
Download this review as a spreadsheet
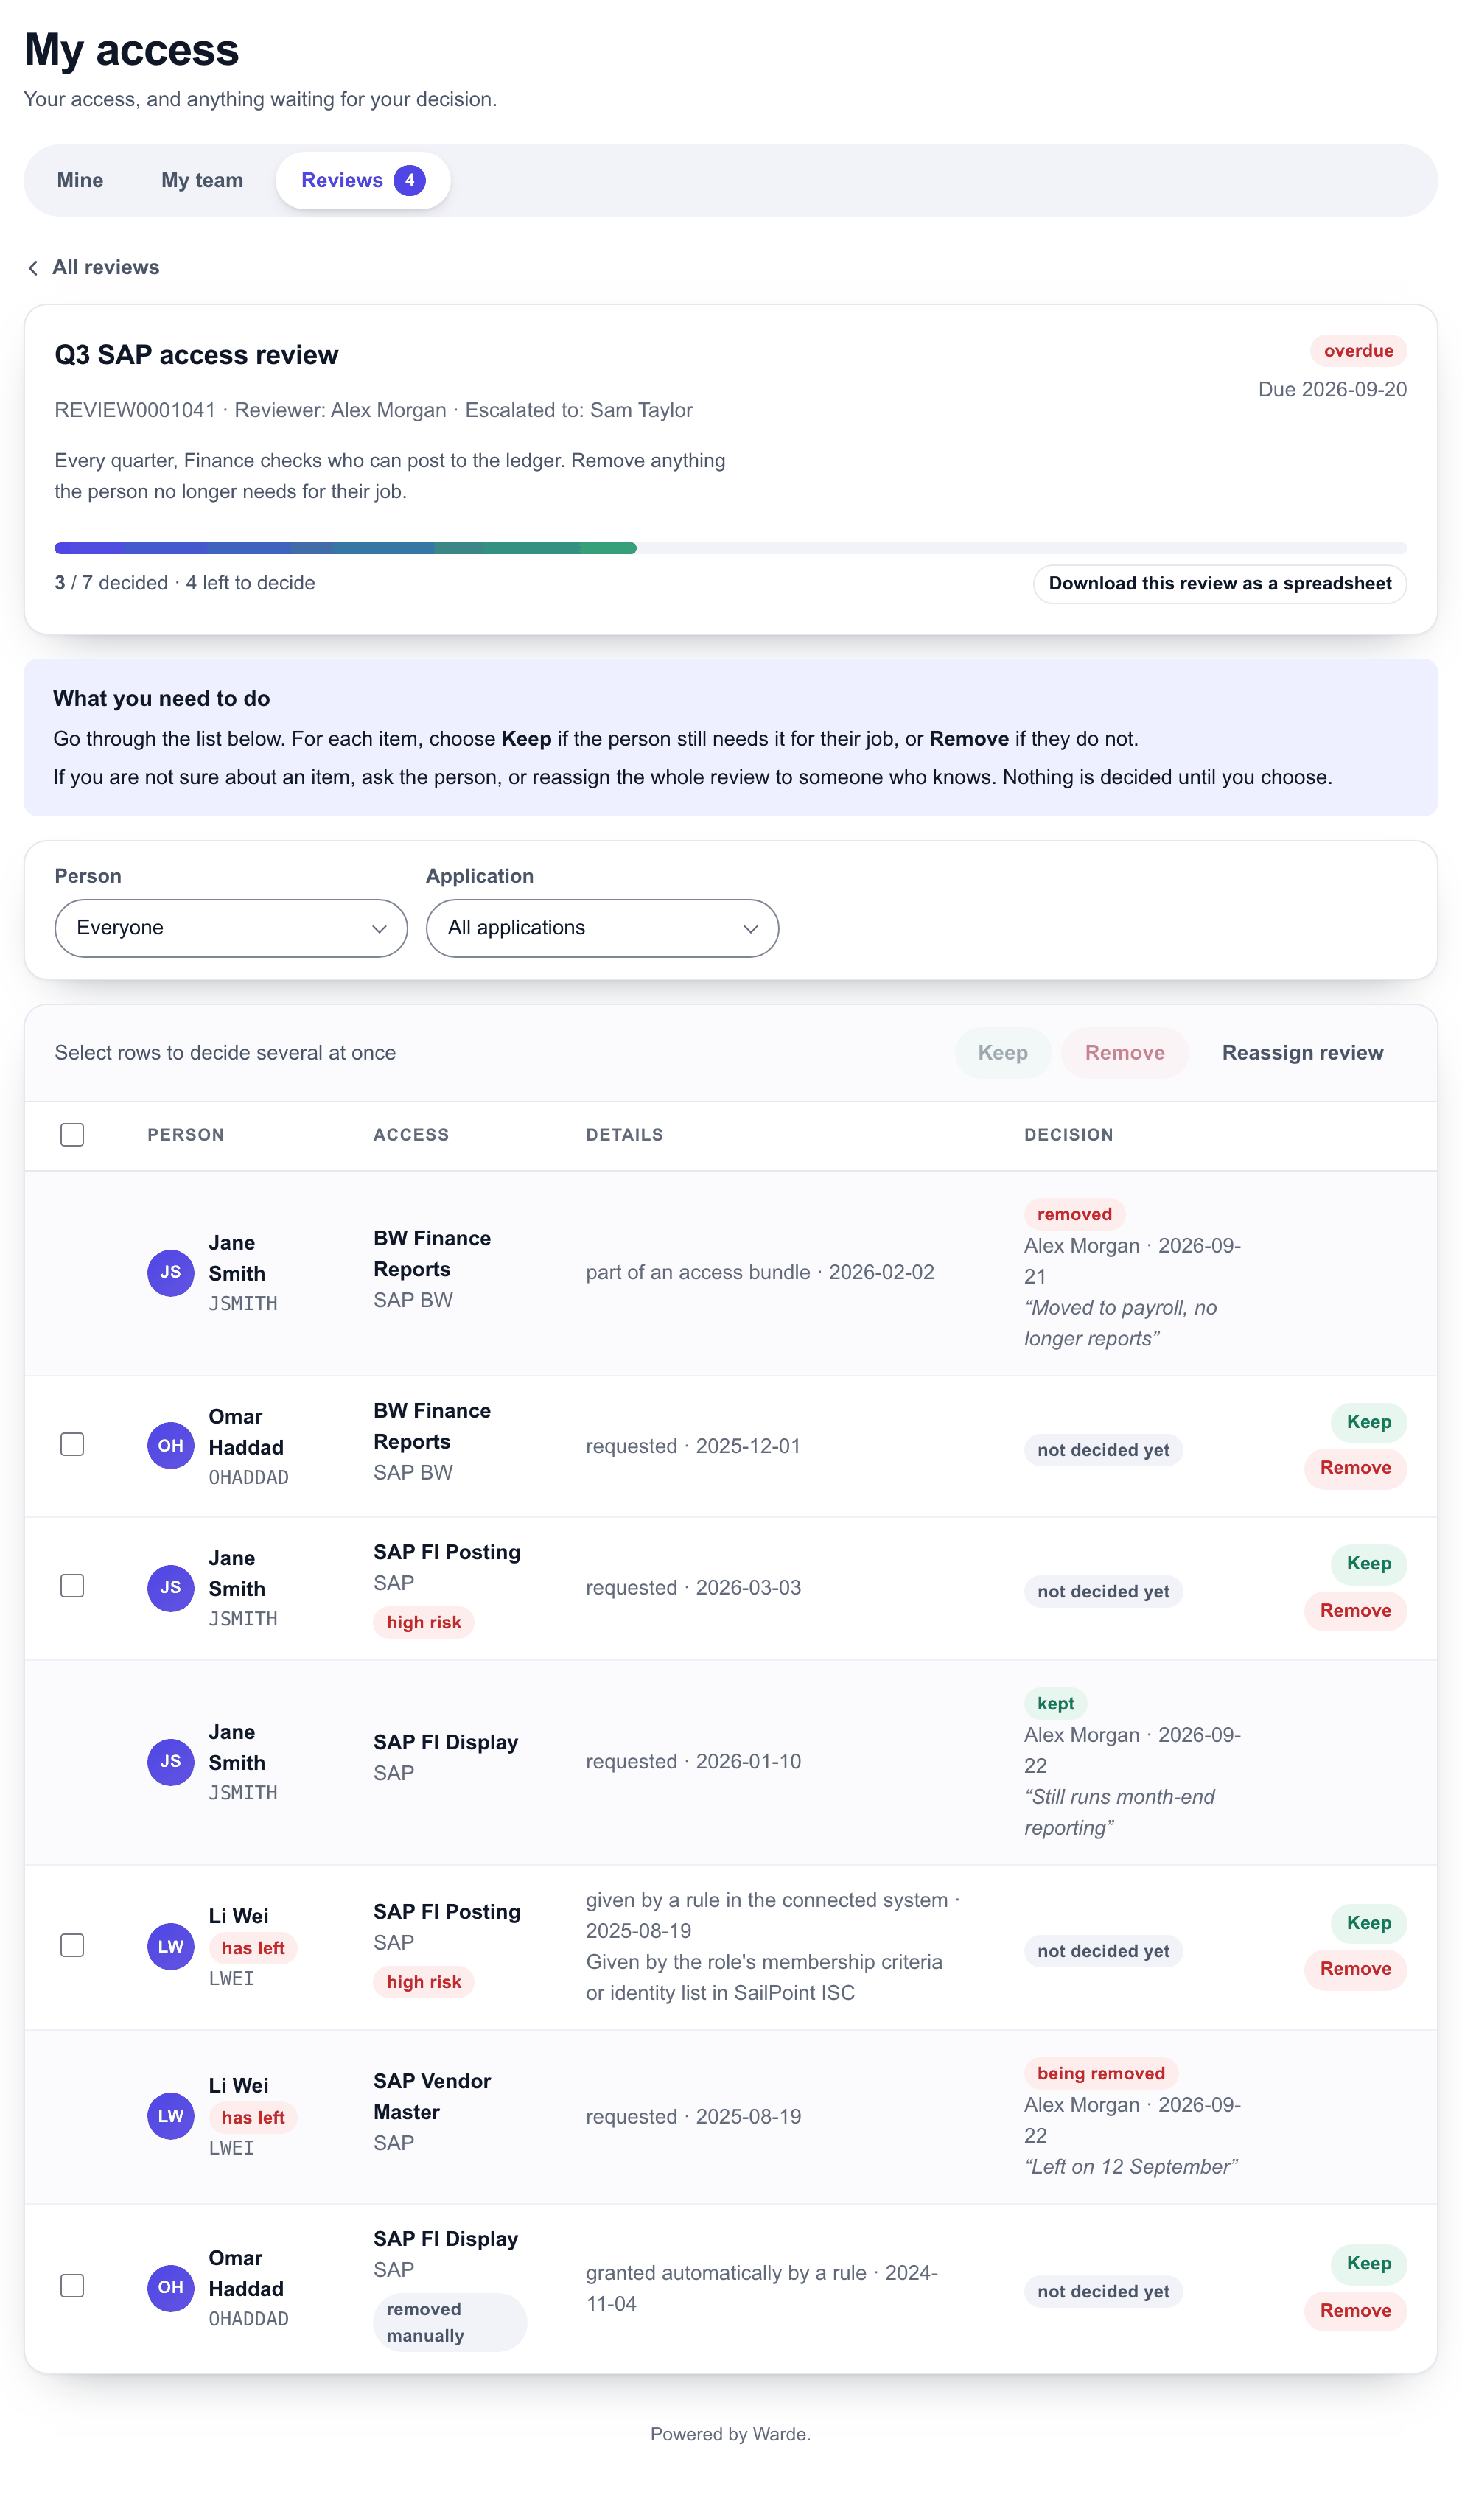(1220, 583)
